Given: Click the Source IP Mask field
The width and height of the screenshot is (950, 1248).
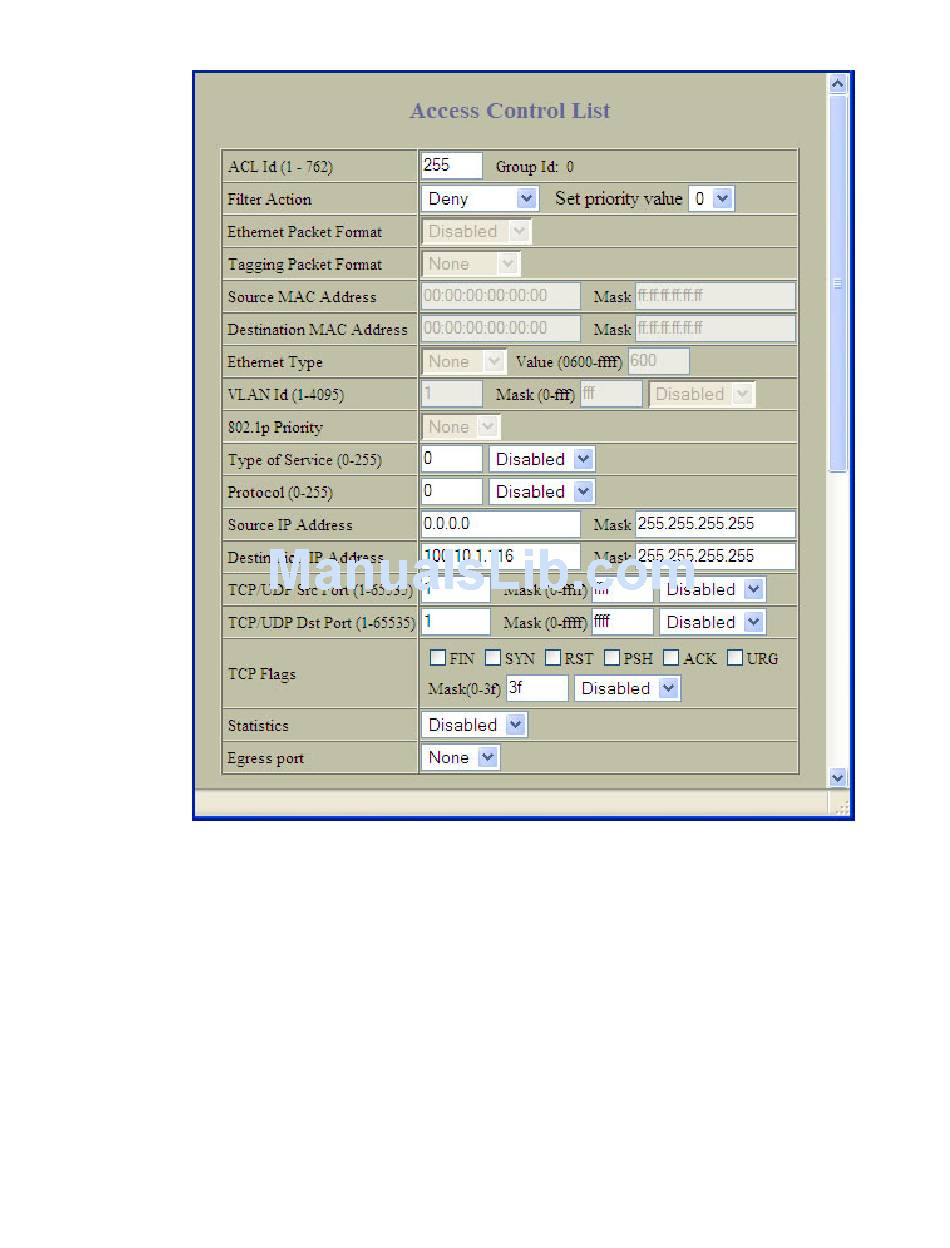Looking at the screenshot, I should 716,524.
